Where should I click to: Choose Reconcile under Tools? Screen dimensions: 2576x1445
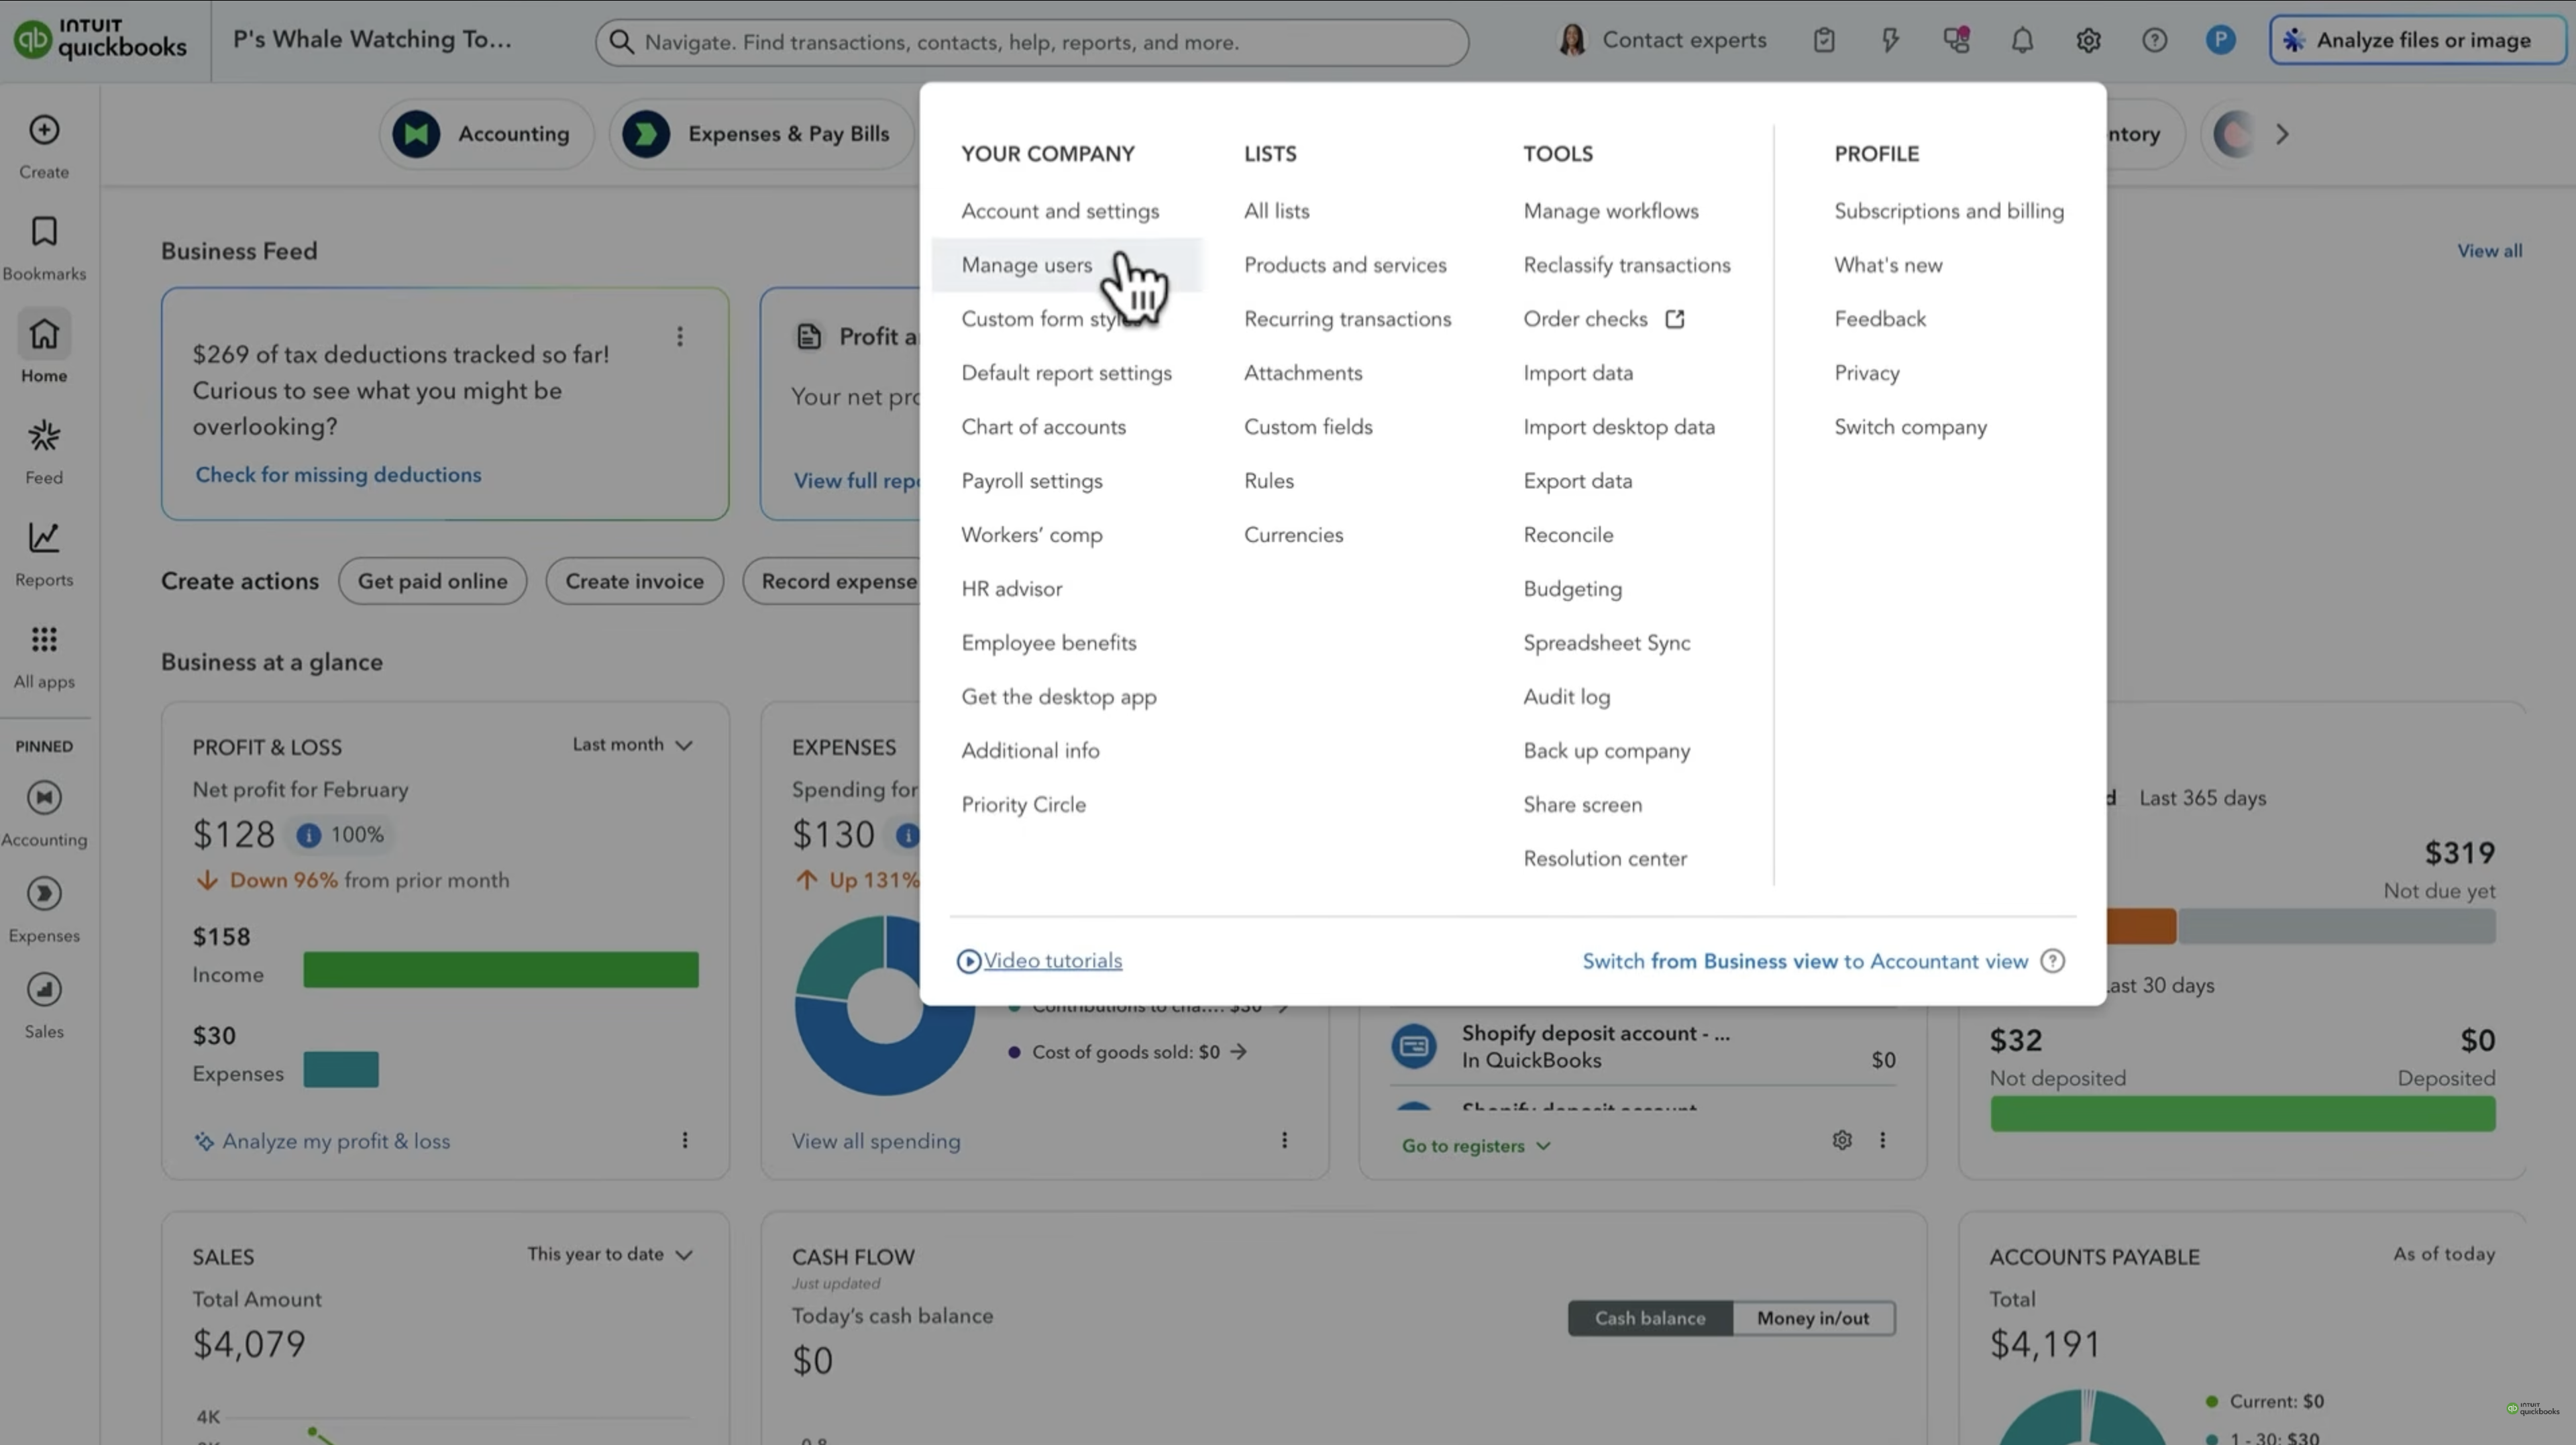(1568, 535)
